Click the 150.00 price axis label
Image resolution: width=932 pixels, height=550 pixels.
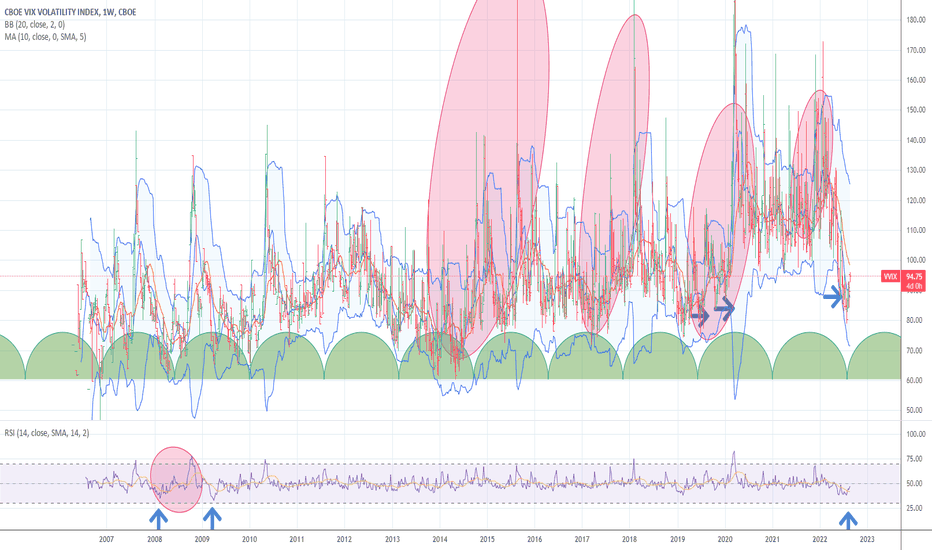916,110
